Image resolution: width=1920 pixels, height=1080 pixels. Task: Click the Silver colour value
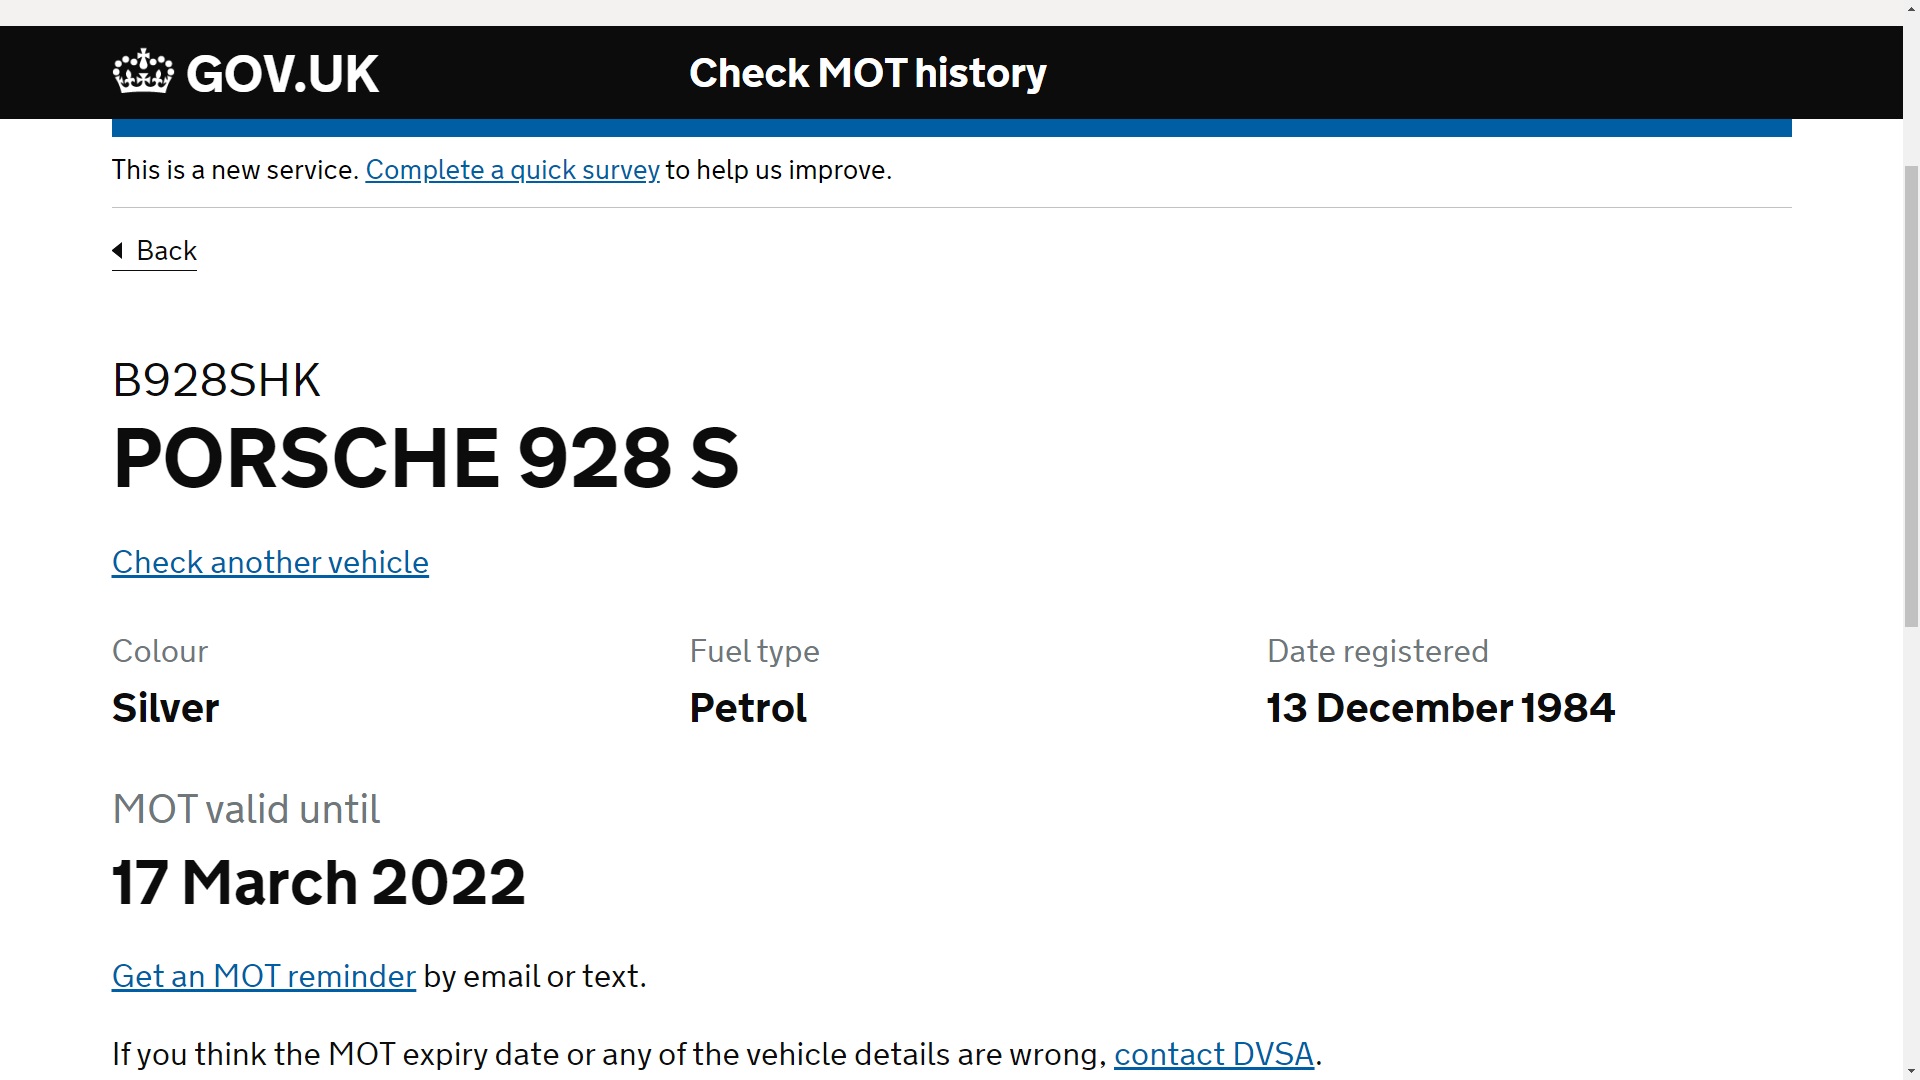point(165,708)
